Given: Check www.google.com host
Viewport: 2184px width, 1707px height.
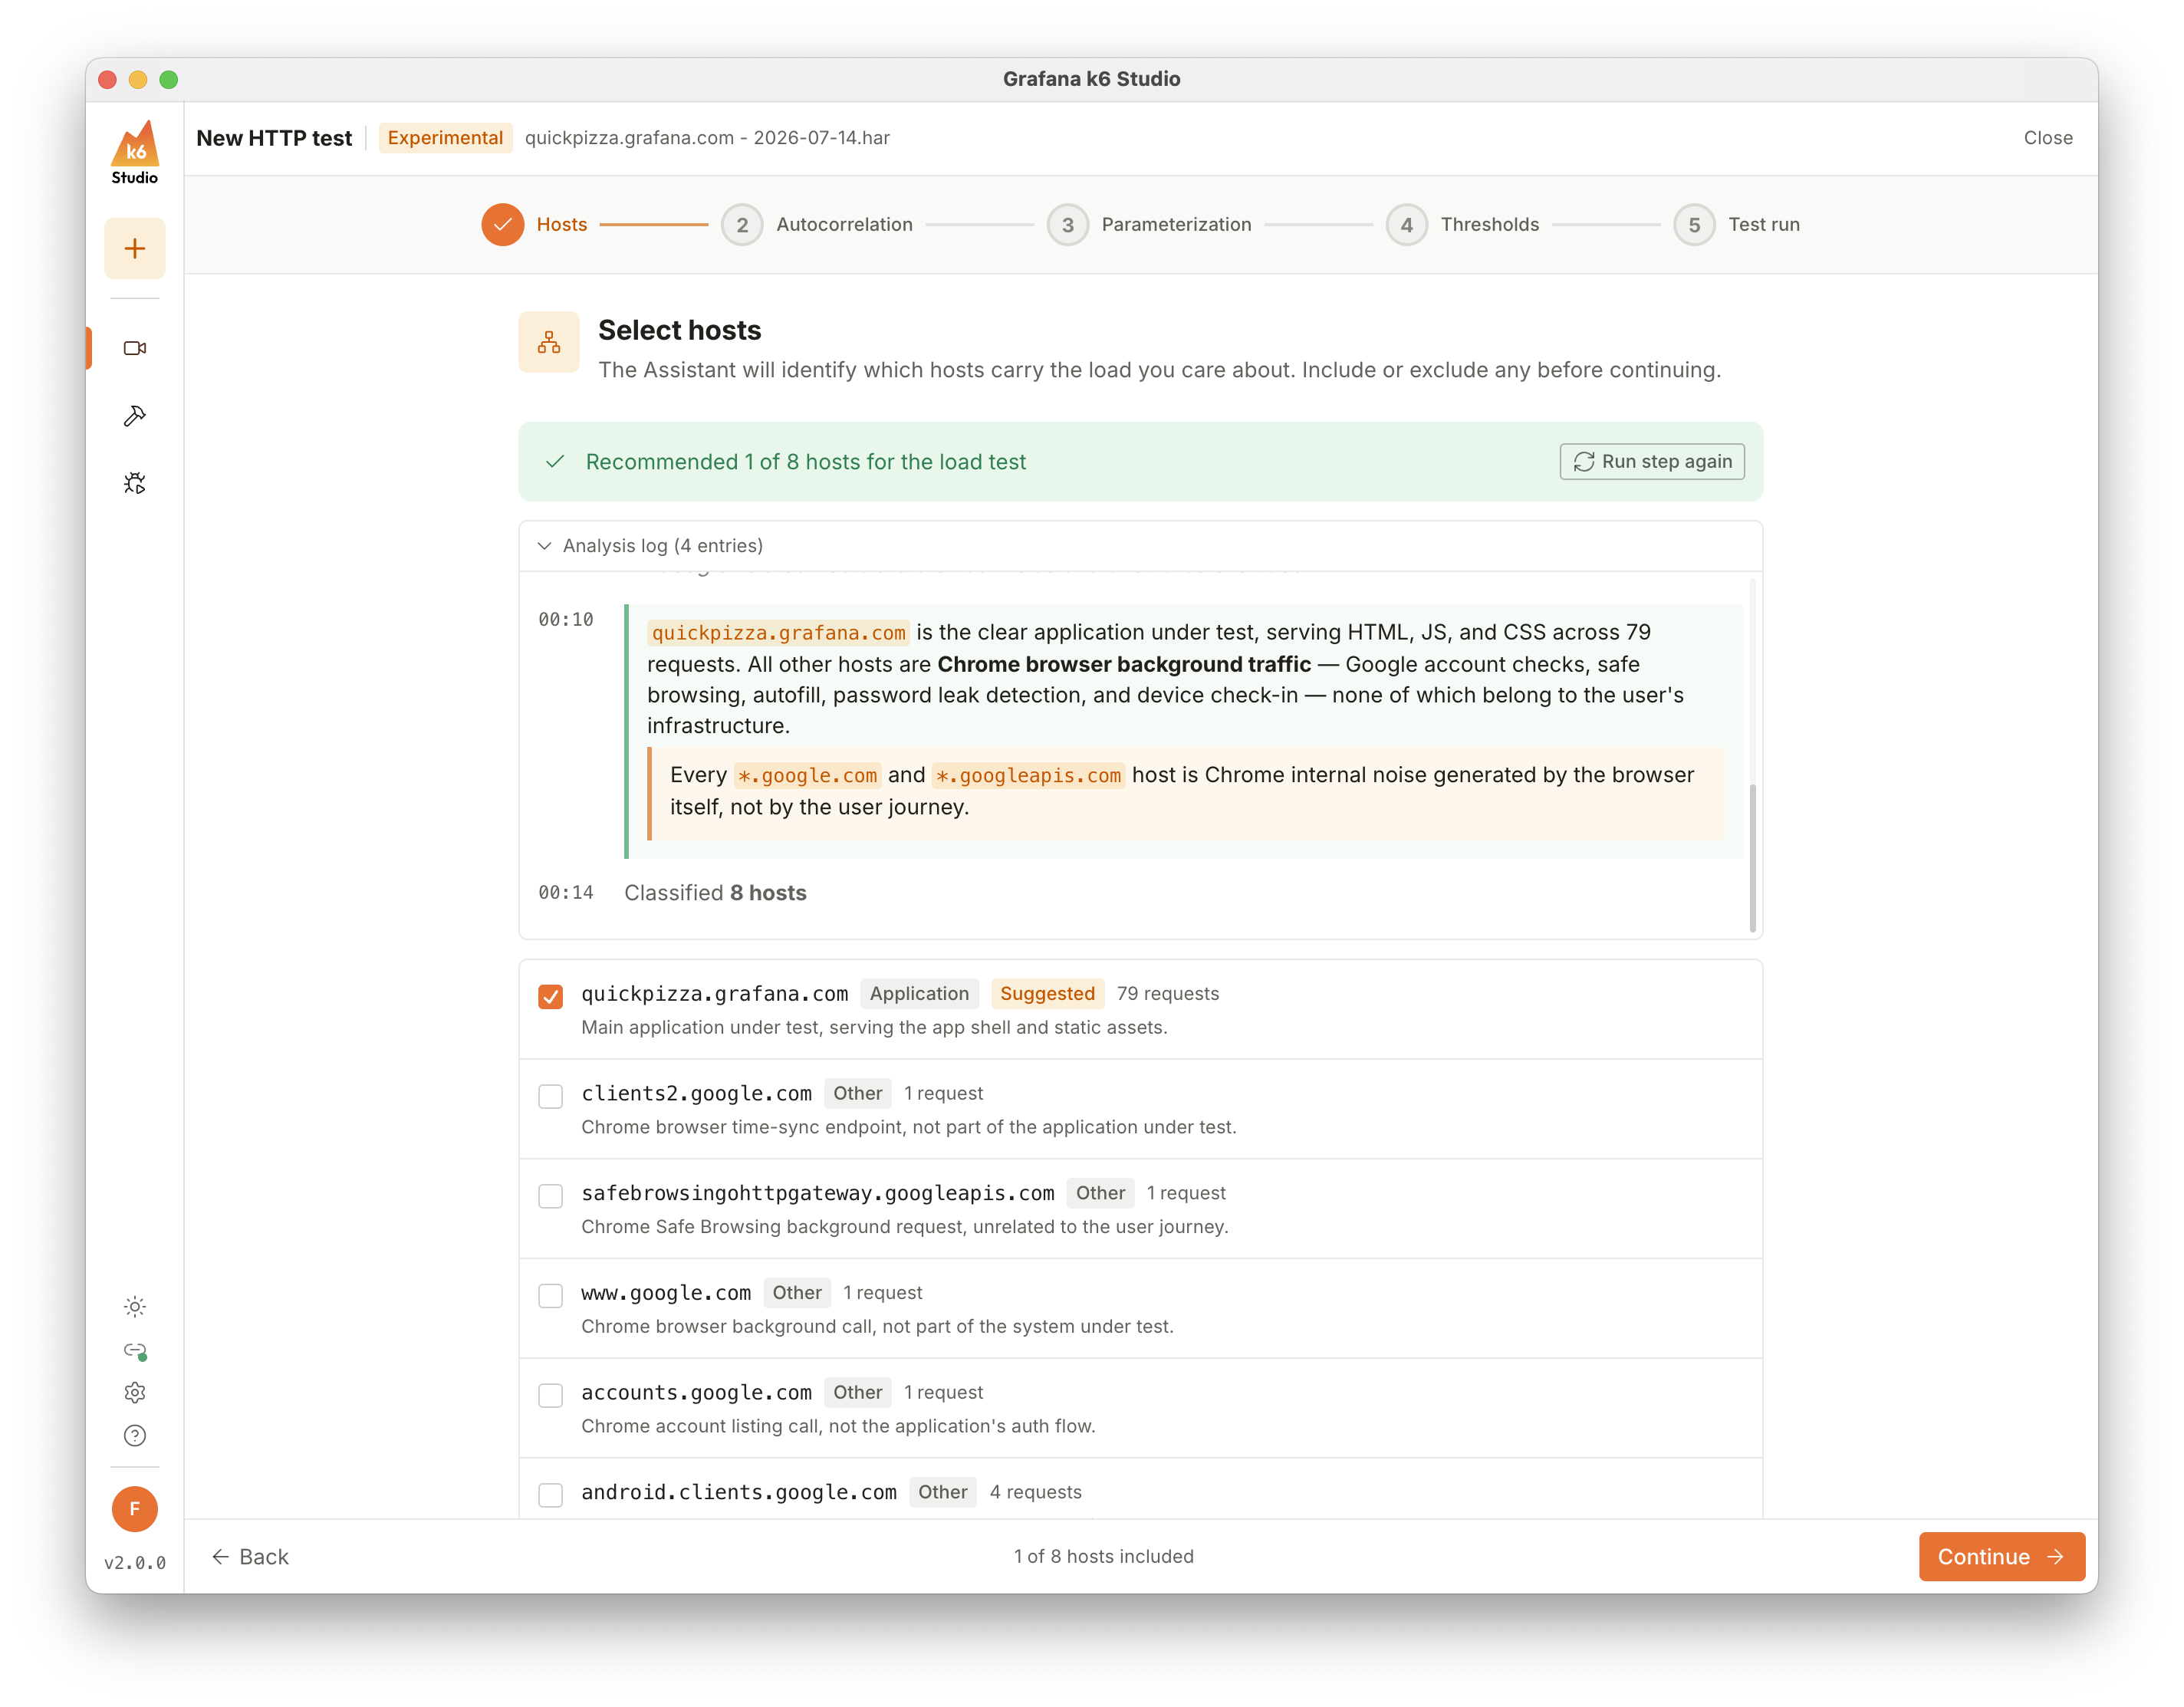Looking at the screenshot, I should pos(550,1296).
